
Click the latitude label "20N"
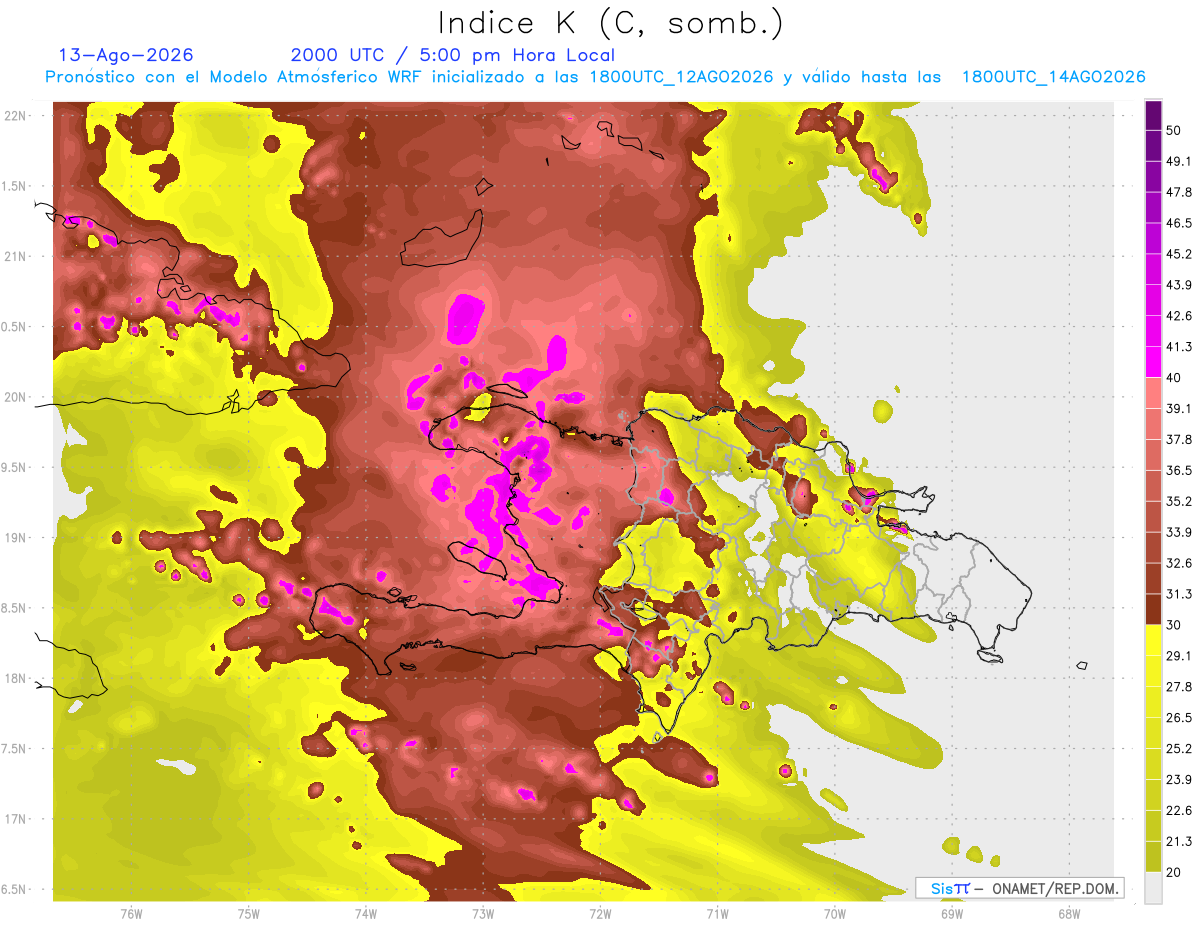click(x=17, y=397)
